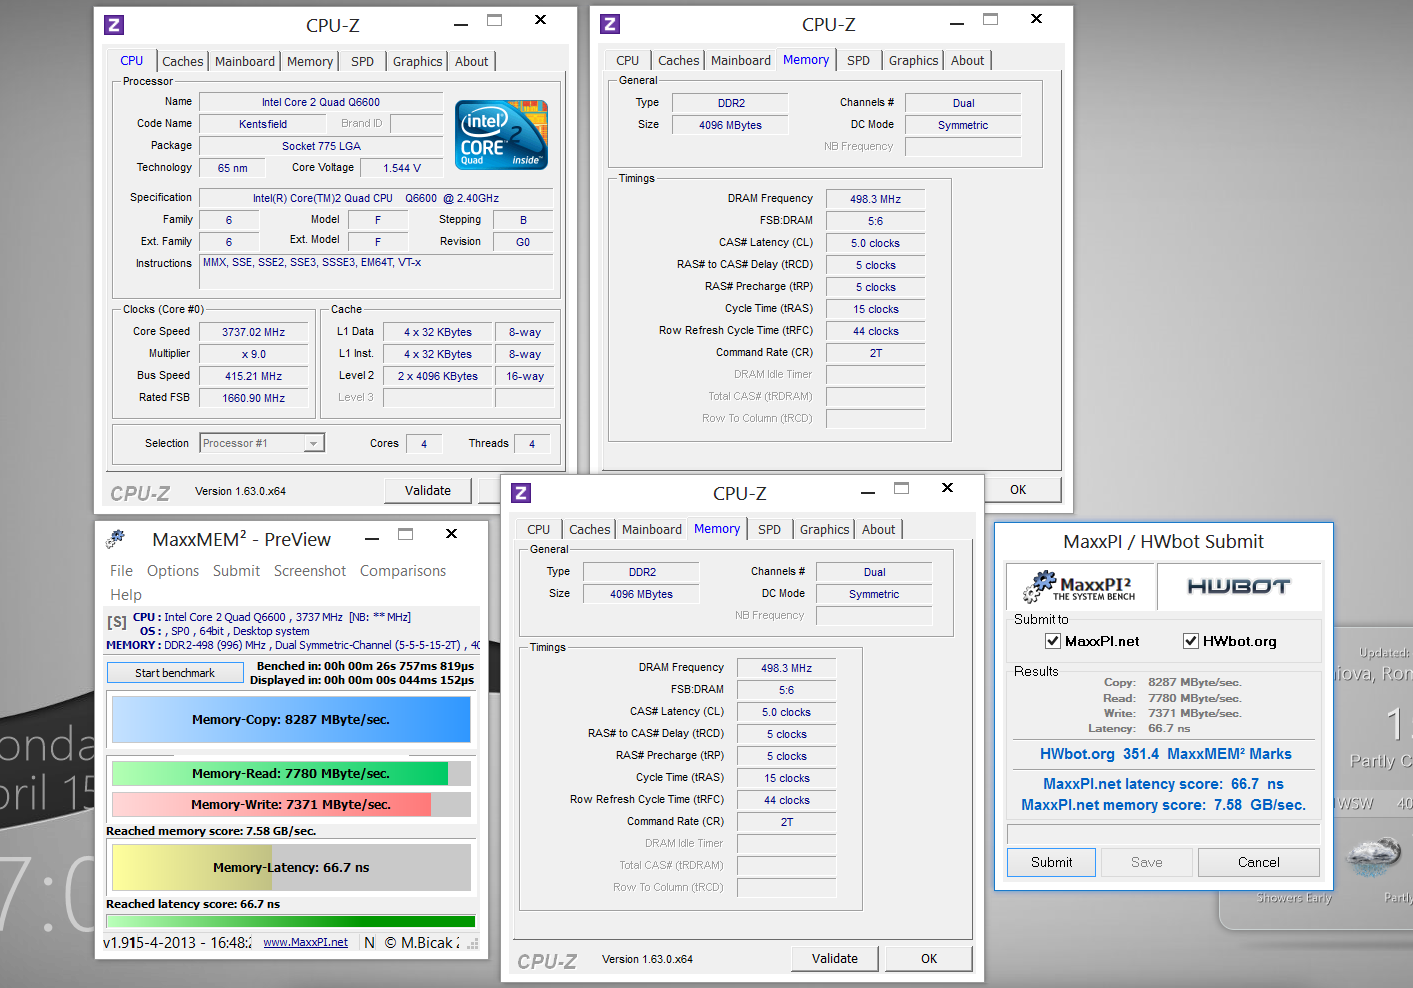
Task: Click Validate in the top-left CPU-Z window
Action: [x=428, y=490]
